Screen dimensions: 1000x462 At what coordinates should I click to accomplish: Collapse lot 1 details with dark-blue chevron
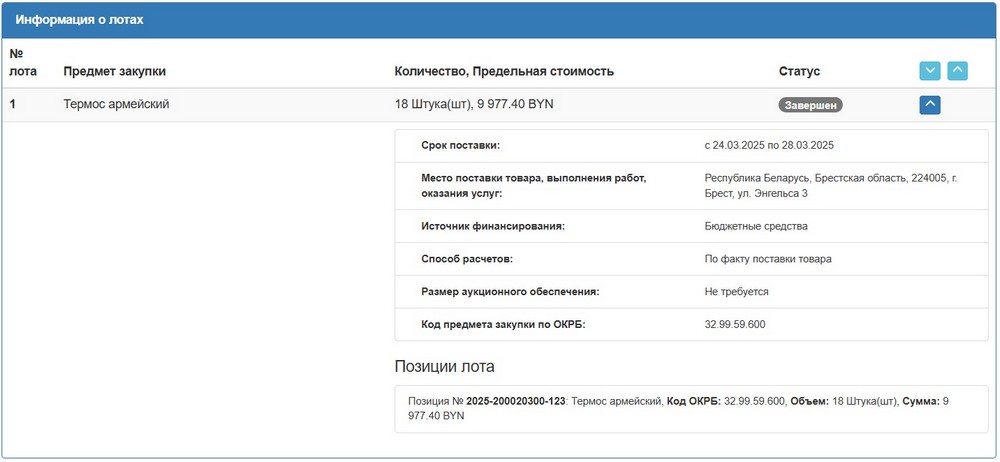tap(930, 104)
